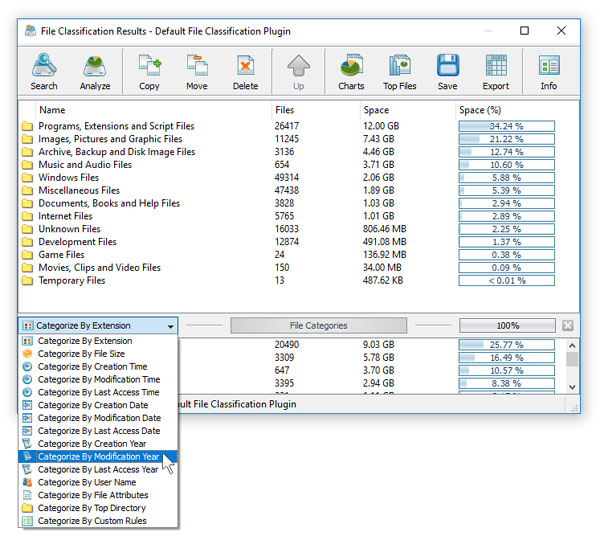Select Categorize By File Size option
600x536 pixels.
(98, 354)
